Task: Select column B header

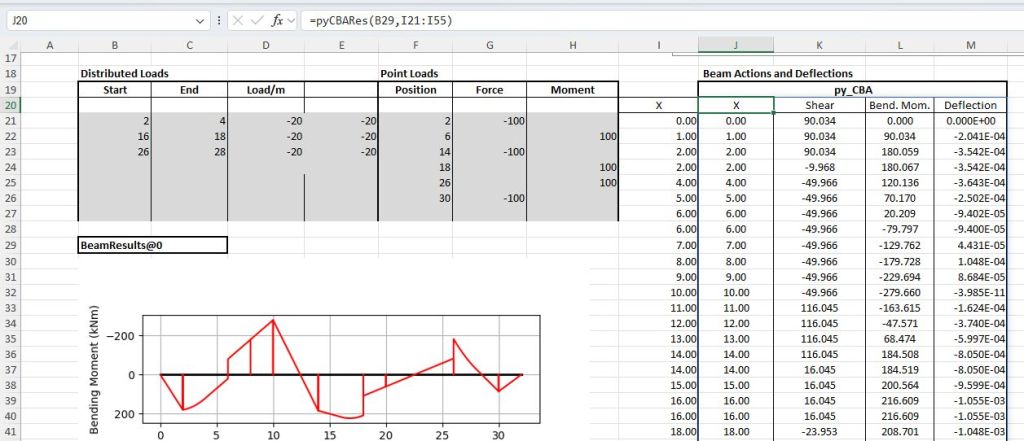Action: 114,45
